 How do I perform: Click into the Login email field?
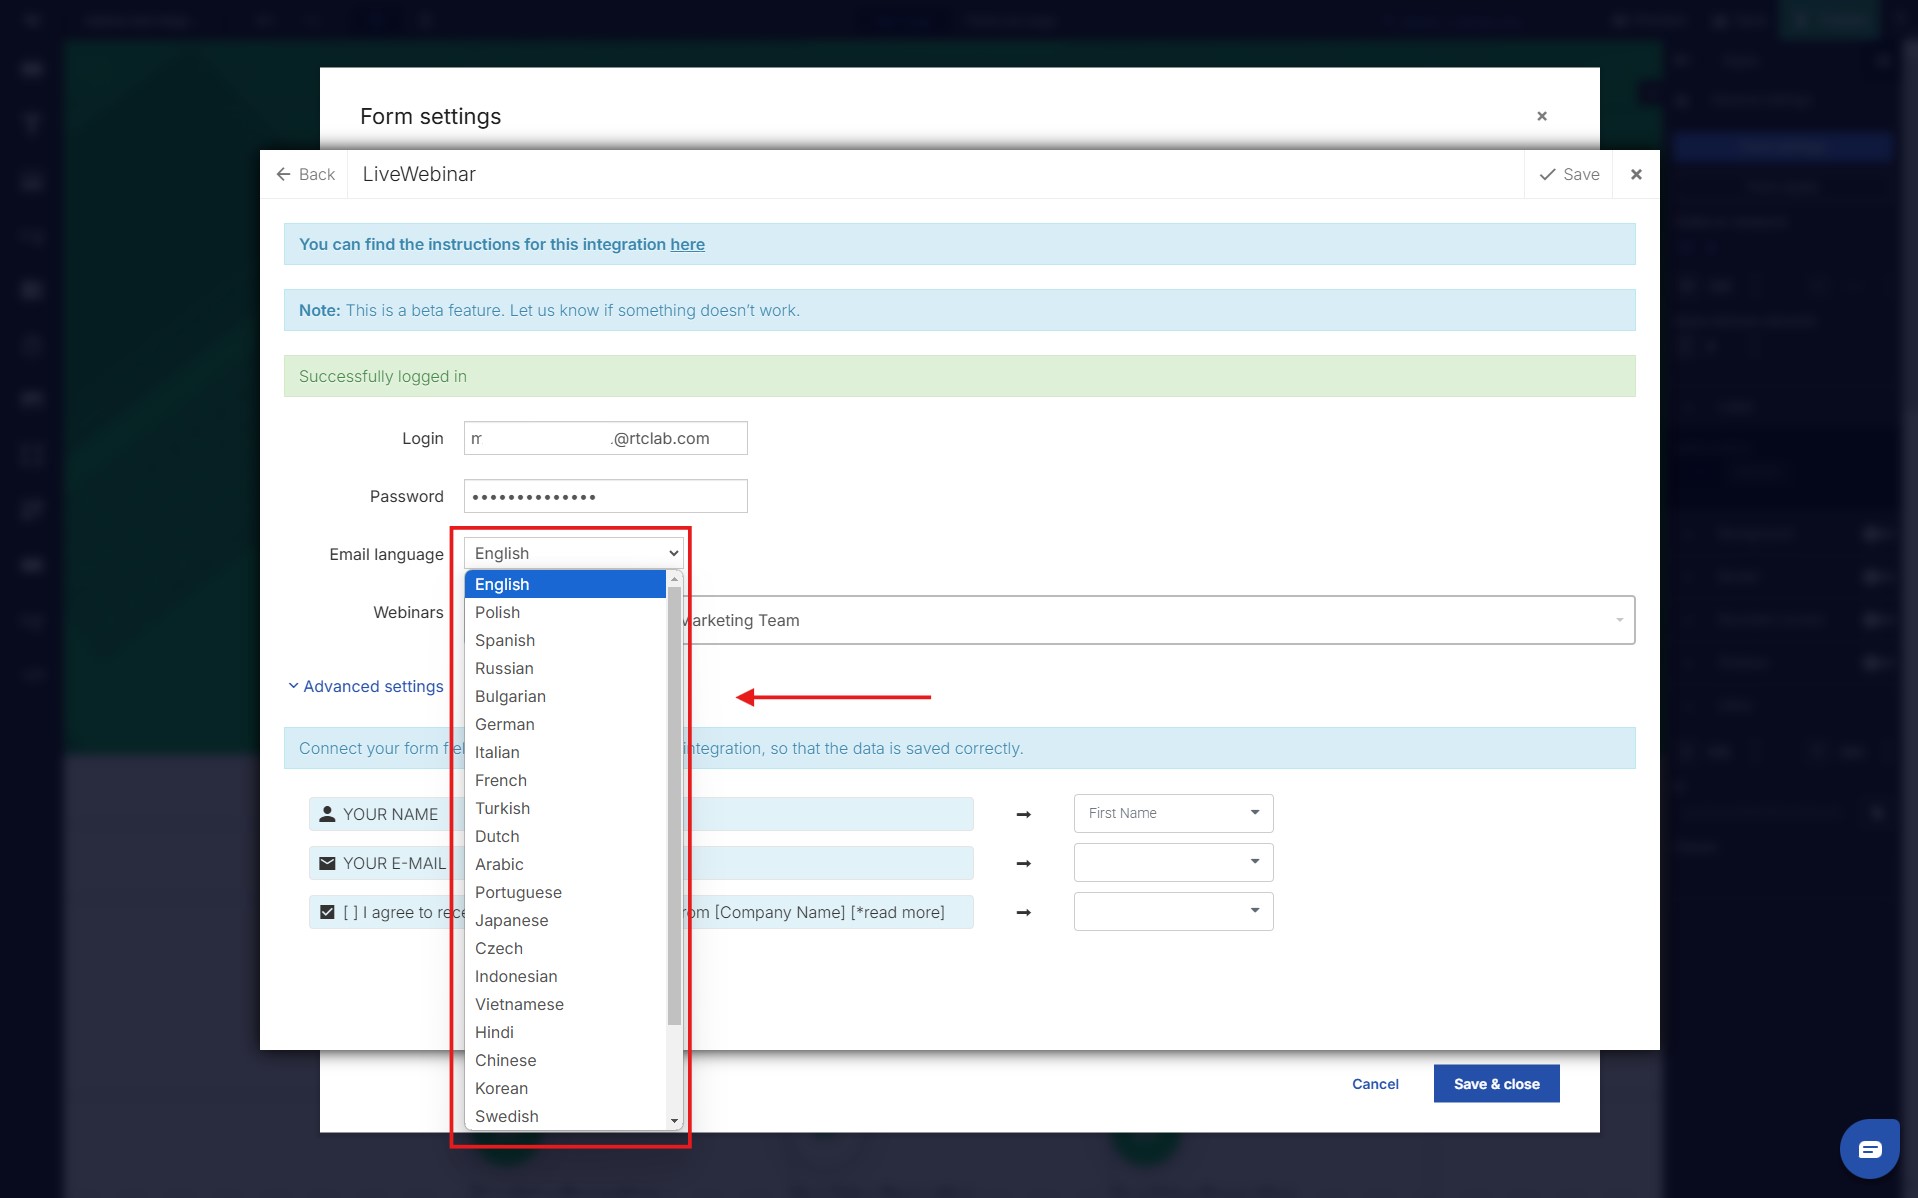click(x=605, y=438)
